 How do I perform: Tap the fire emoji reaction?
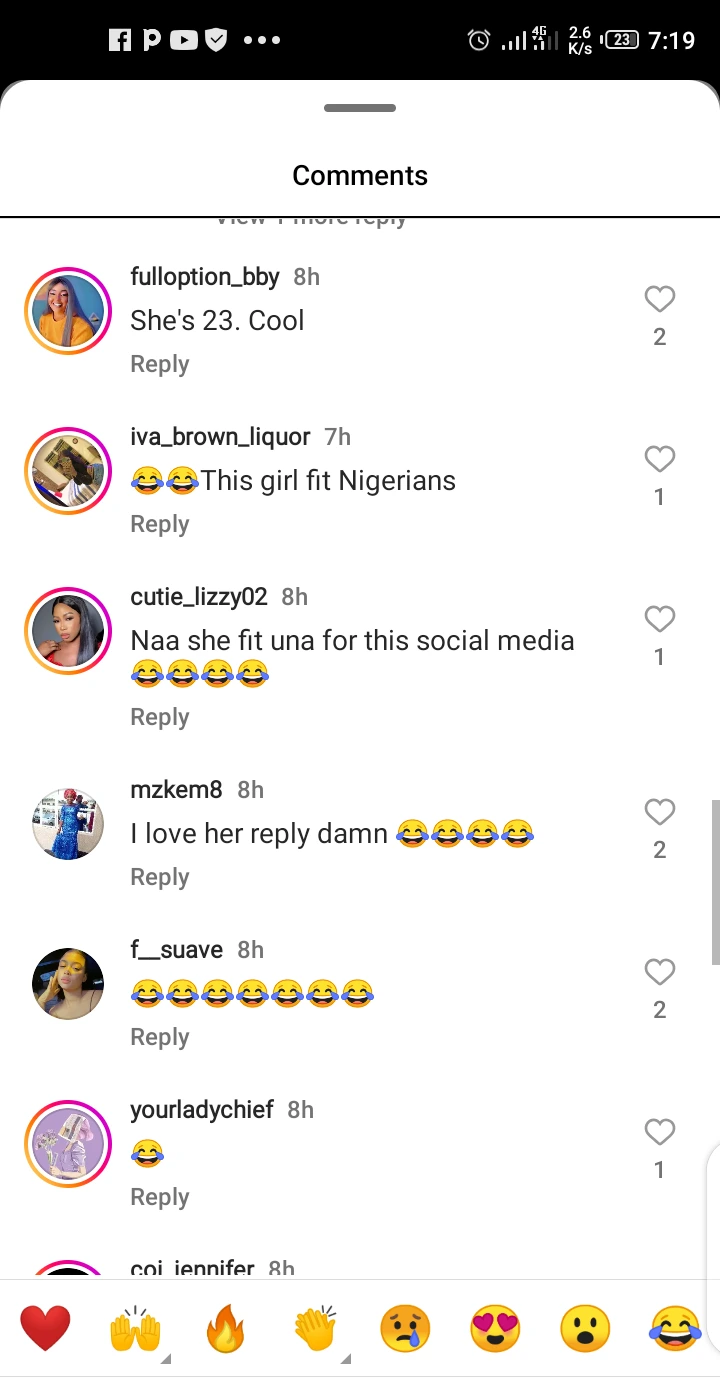pos(225,1330)
